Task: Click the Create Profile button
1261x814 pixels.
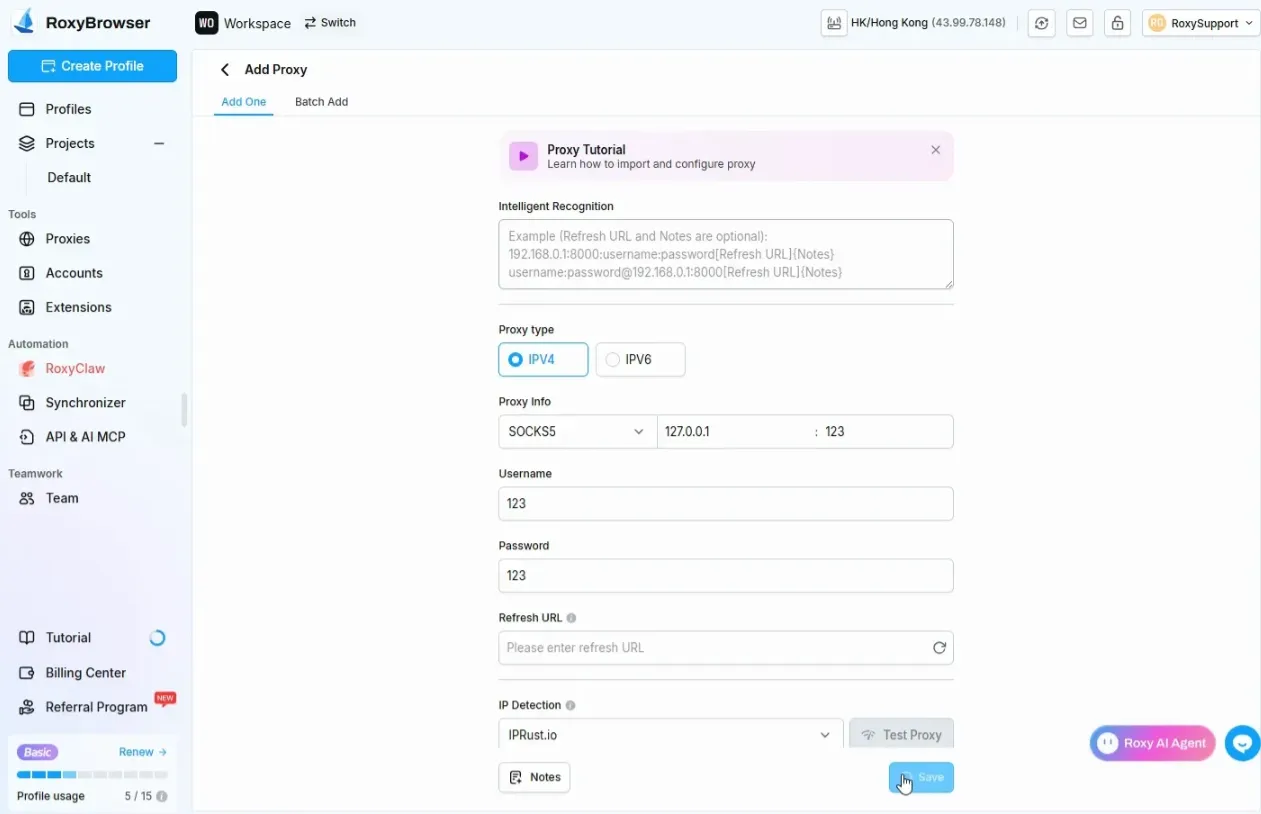Action: [92, 66]
